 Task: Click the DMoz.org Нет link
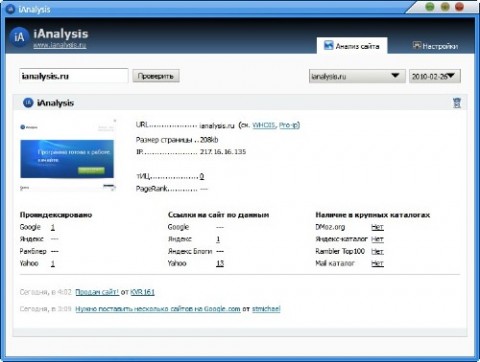coord(377,227)
